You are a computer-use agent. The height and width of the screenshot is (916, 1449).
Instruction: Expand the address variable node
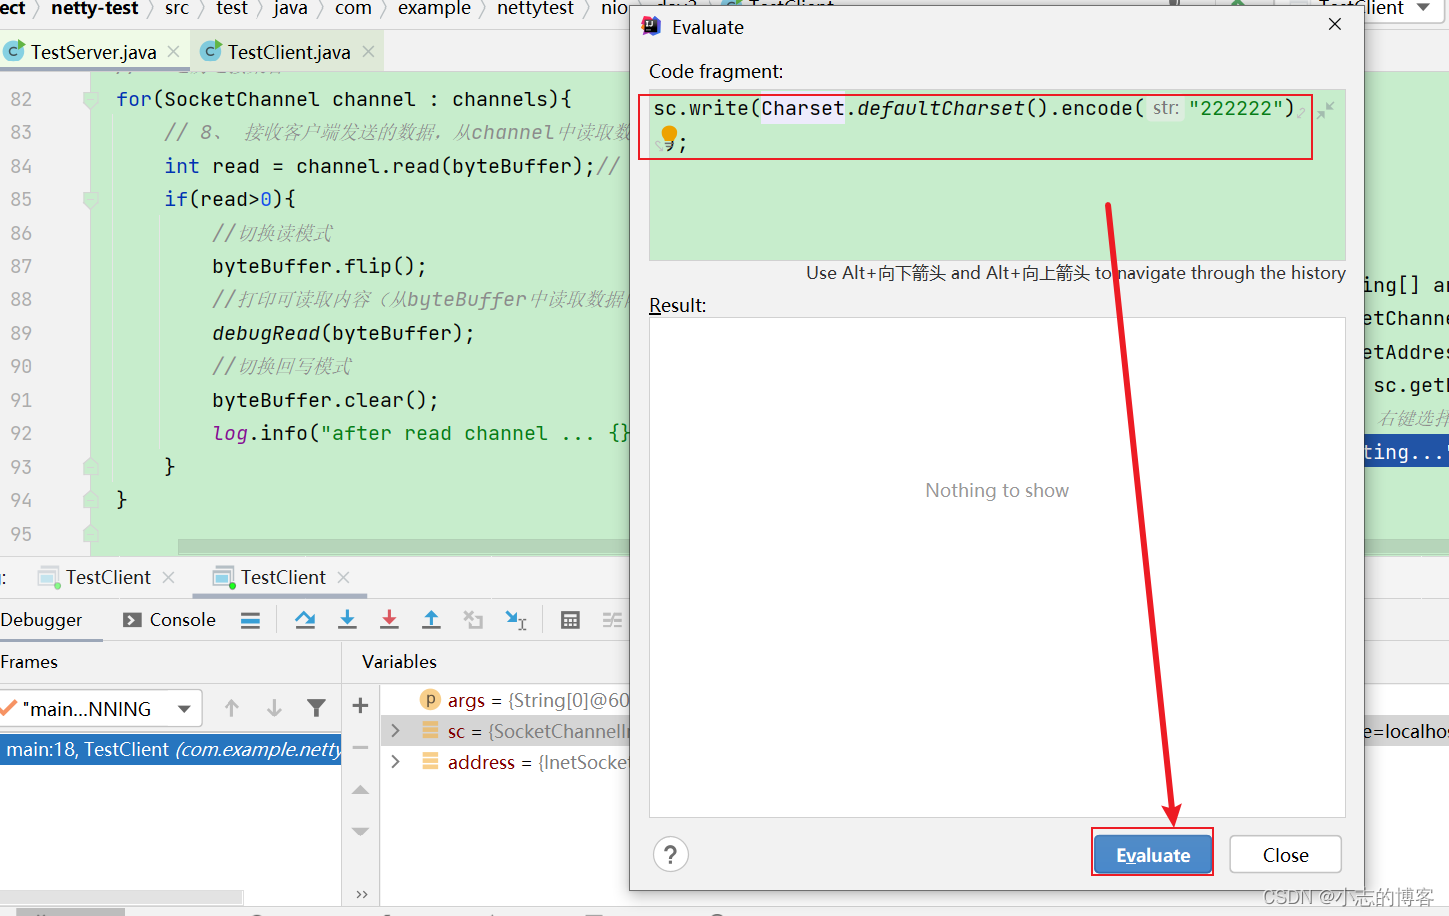(x=396, y=762)
